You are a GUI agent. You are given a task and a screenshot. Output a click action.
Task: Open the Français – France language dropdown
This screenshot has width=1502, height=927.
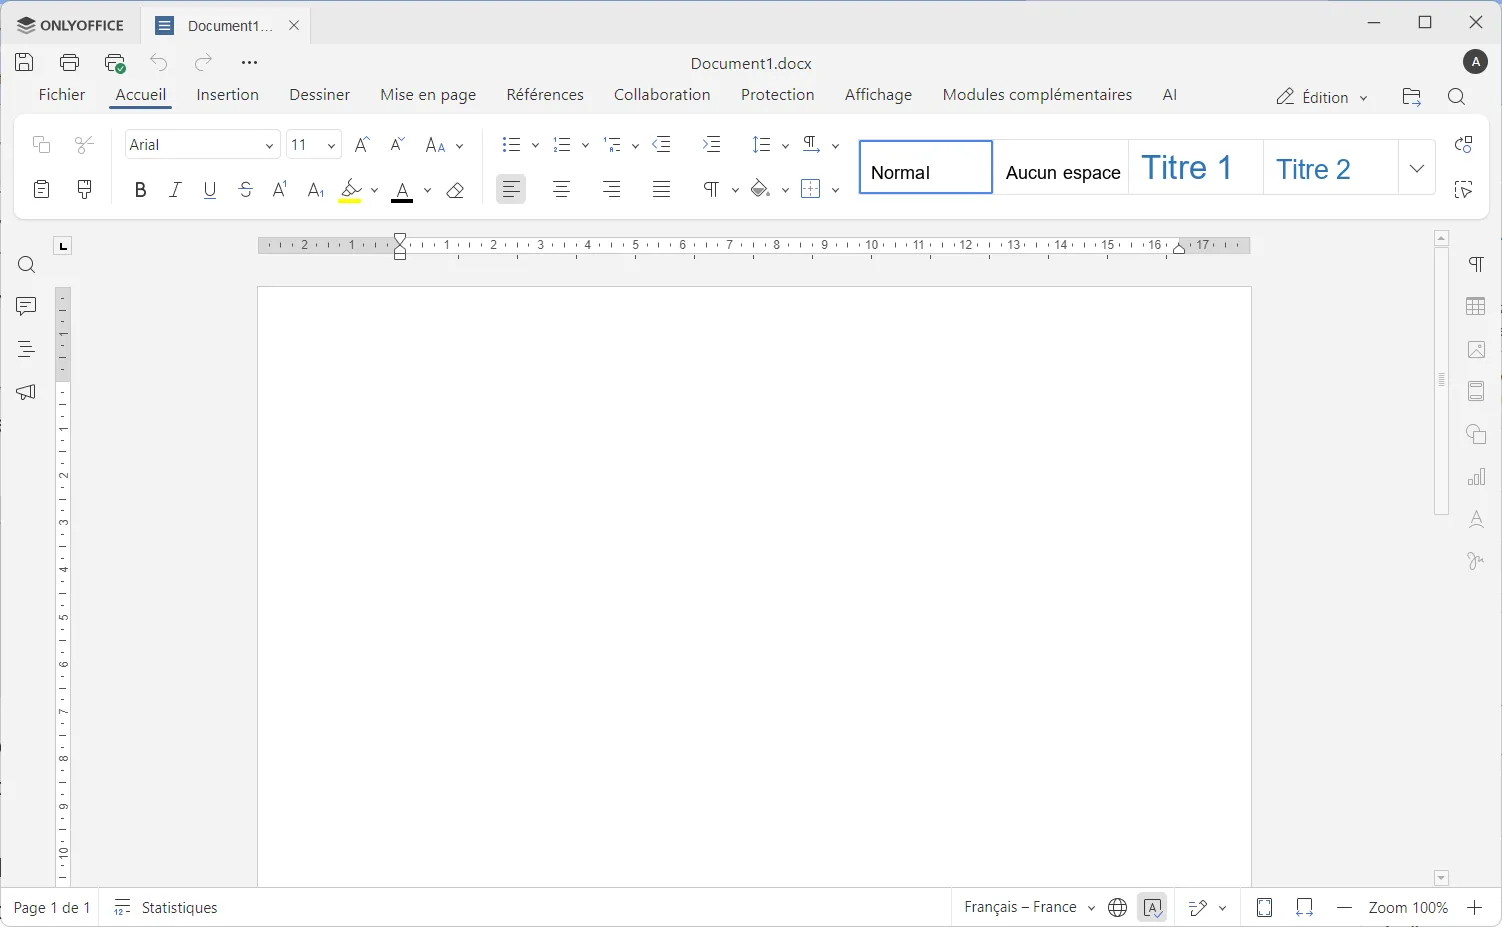pyautogui.click(x=1029, y=907)
